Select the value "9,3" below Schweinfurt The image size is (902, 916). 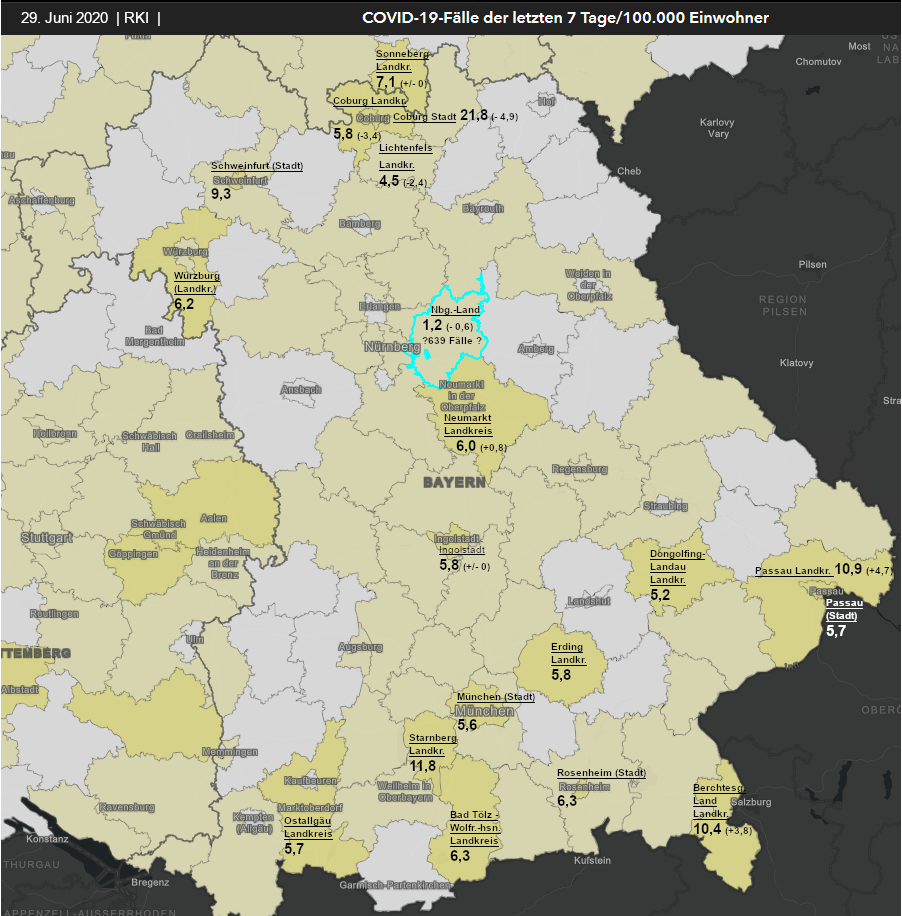pyautogui.click(x=221, y=193)
